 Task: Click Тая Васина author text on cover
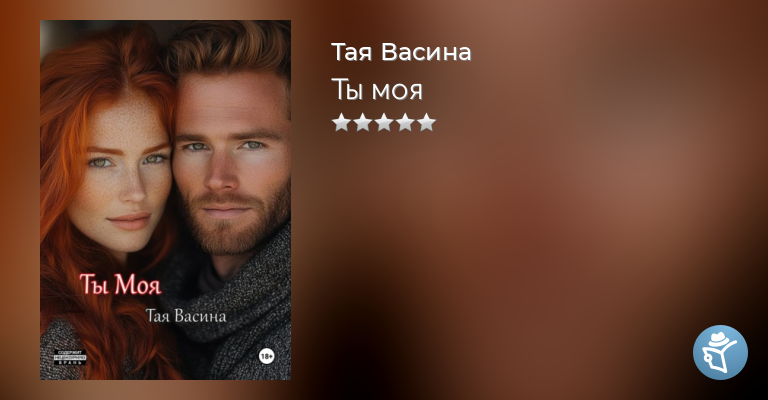(186, 316)
